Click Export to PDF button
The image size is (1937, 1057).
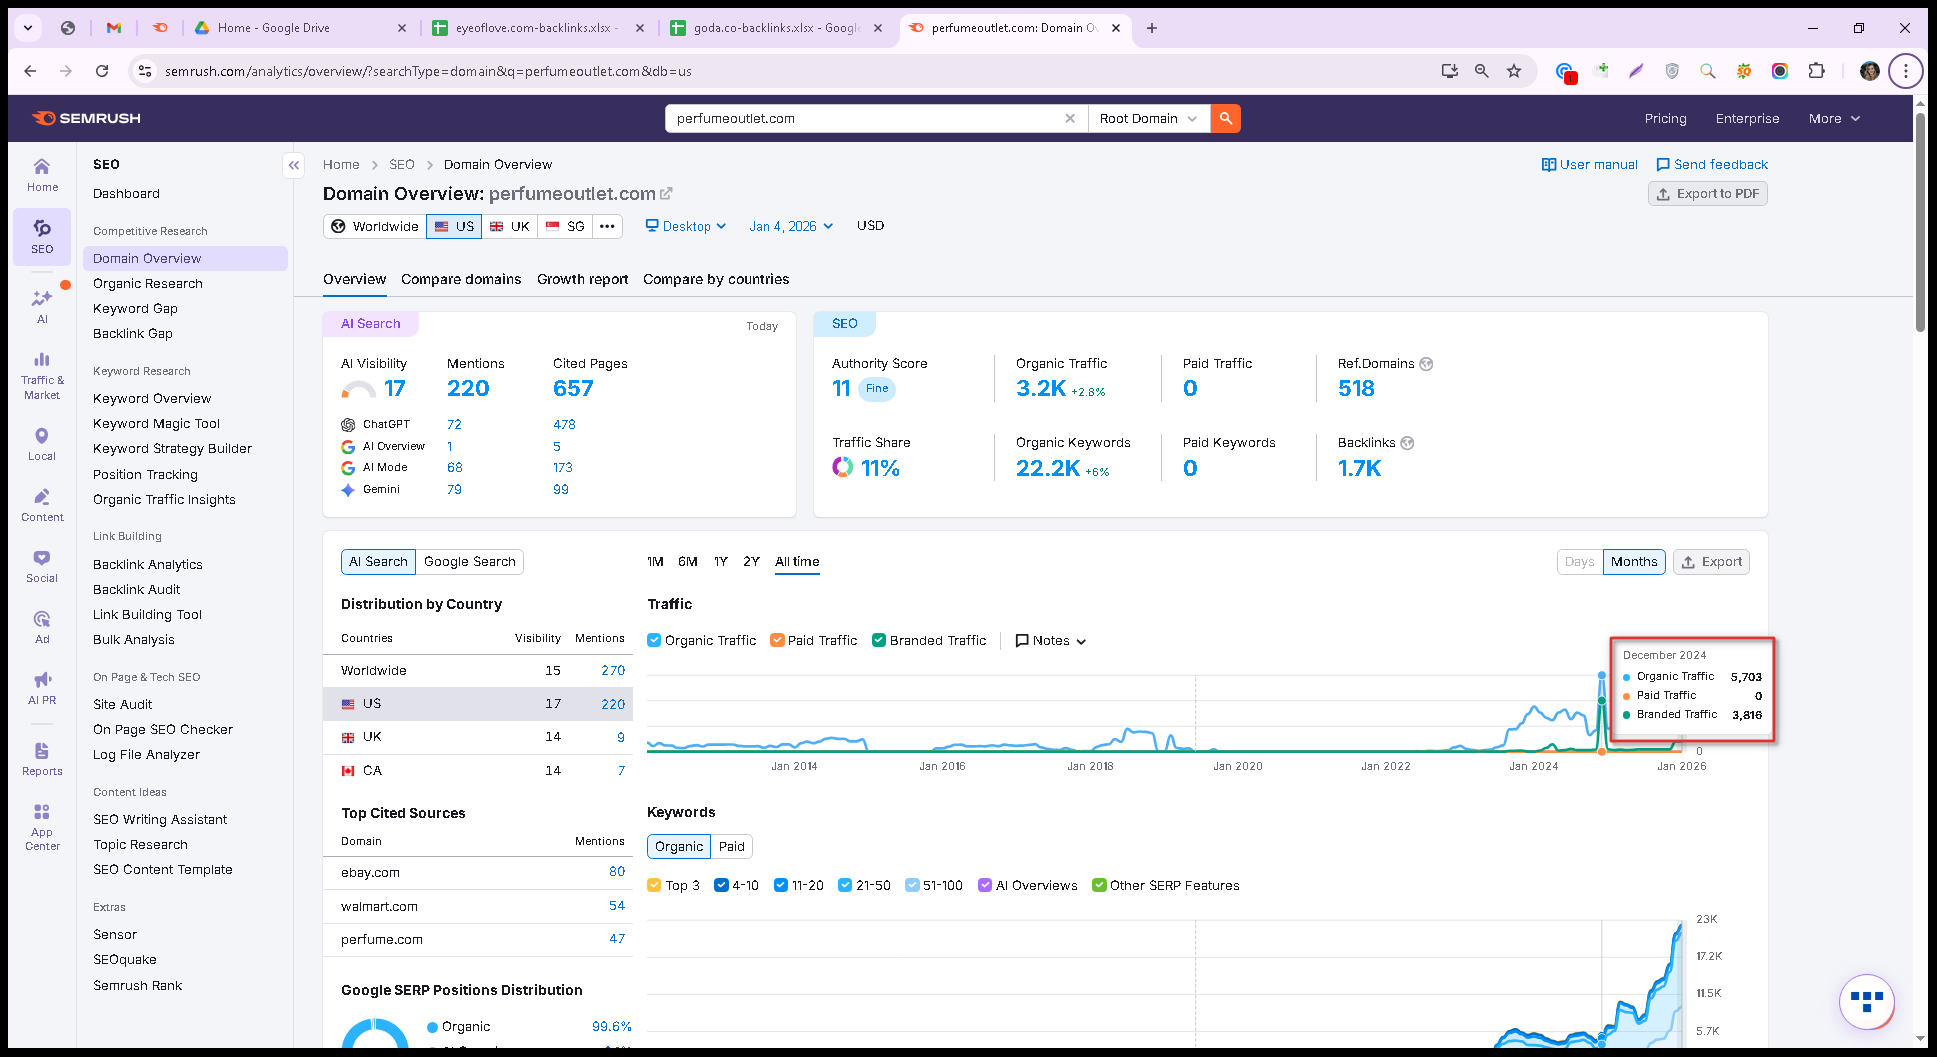[1707, 194]
